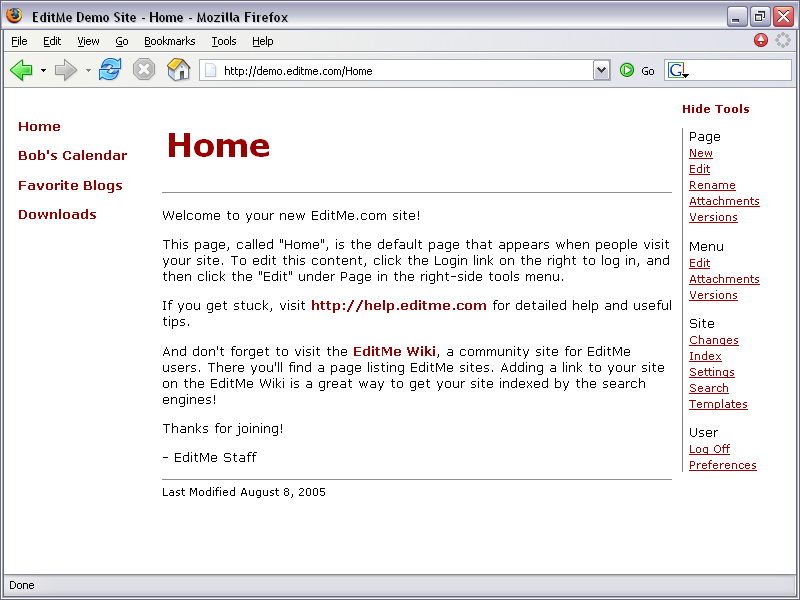Viewport: 800px width, 600px height.
Task: Click the large Home page heading
Action: (218, 145)
